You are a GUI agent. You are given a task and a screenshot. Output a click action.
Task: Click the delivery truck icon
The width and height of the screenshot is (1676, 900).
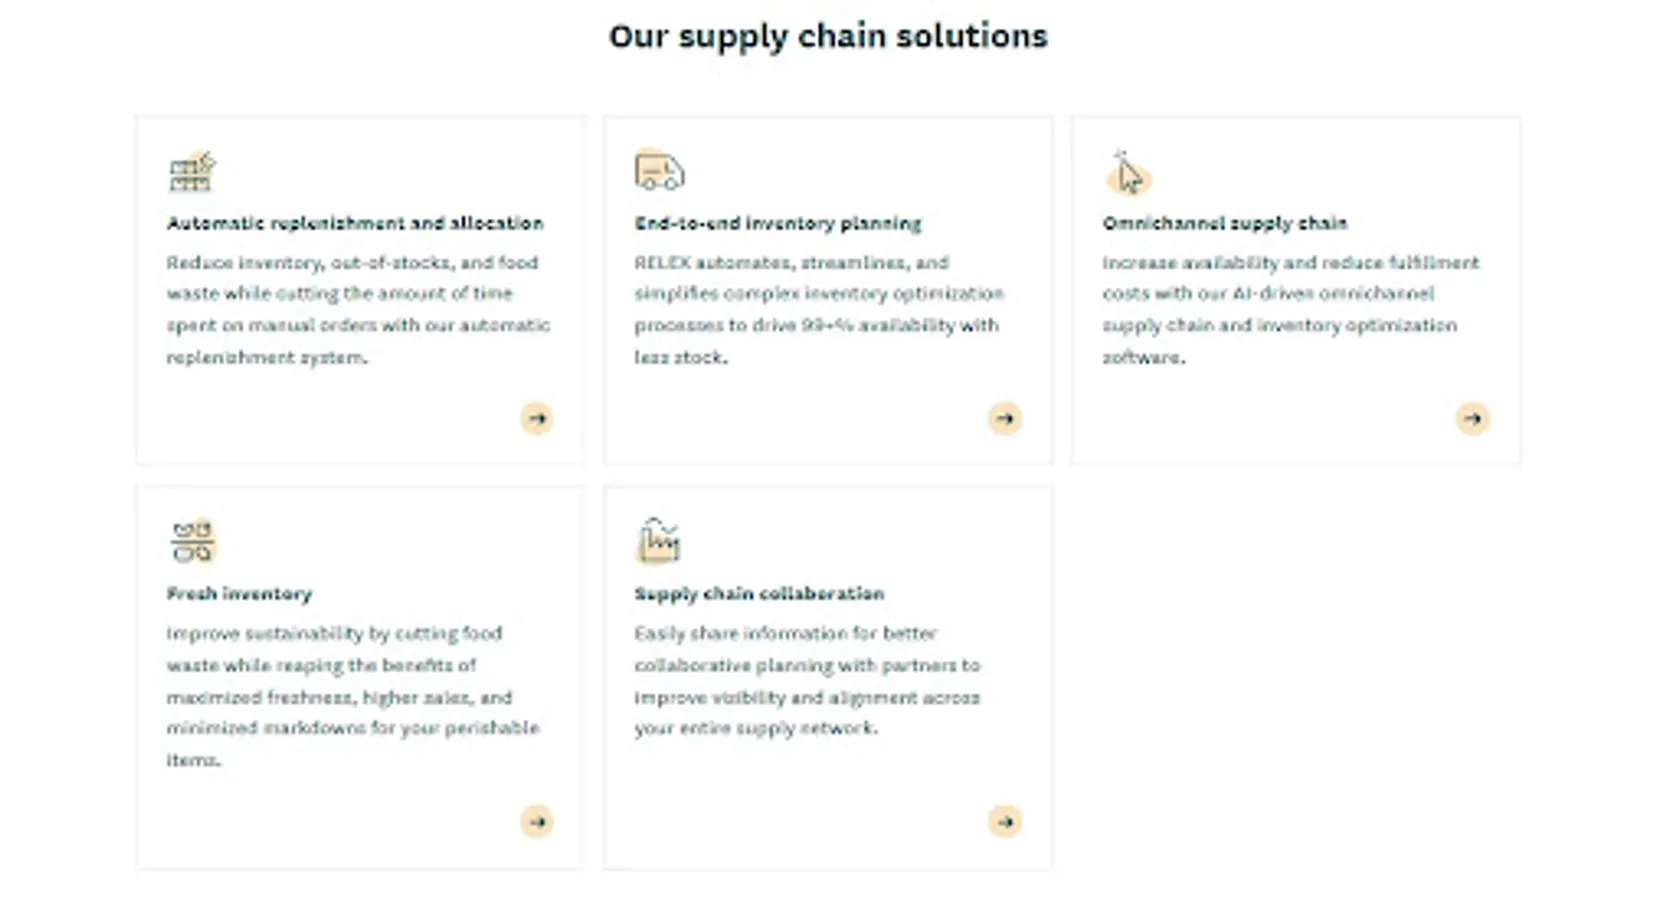point(659,171)
